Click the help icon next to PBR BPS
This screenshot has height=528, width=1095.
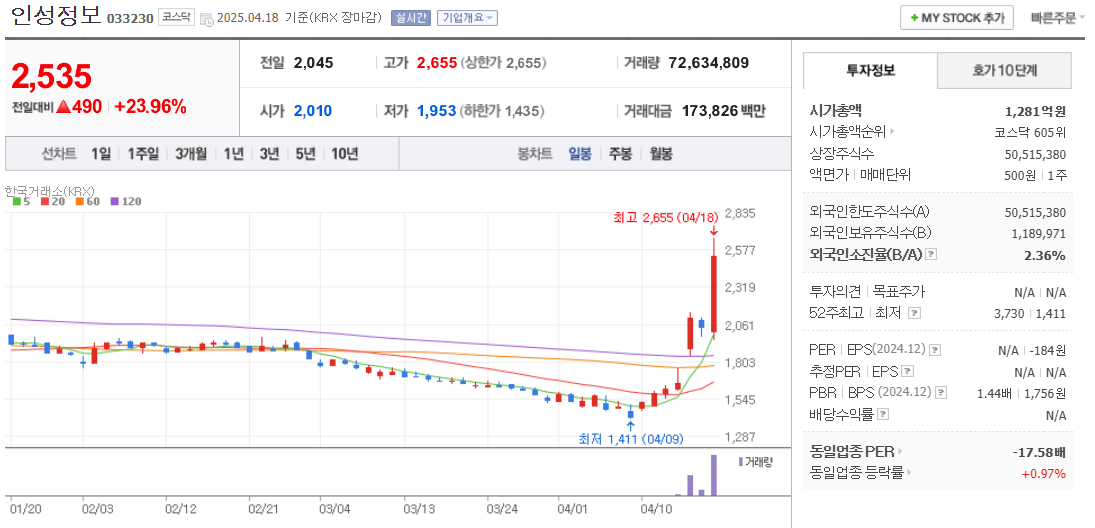941,393
